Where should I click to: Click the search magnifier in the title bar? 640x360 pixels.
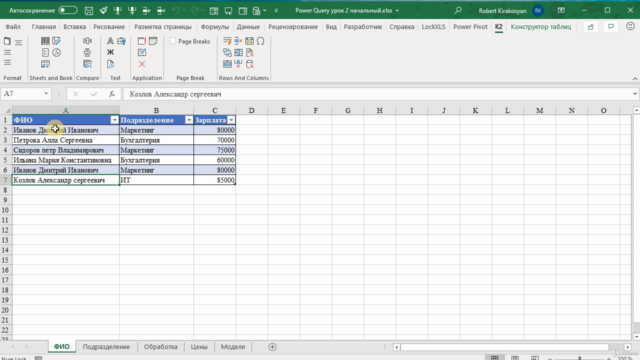coord(458,10)
